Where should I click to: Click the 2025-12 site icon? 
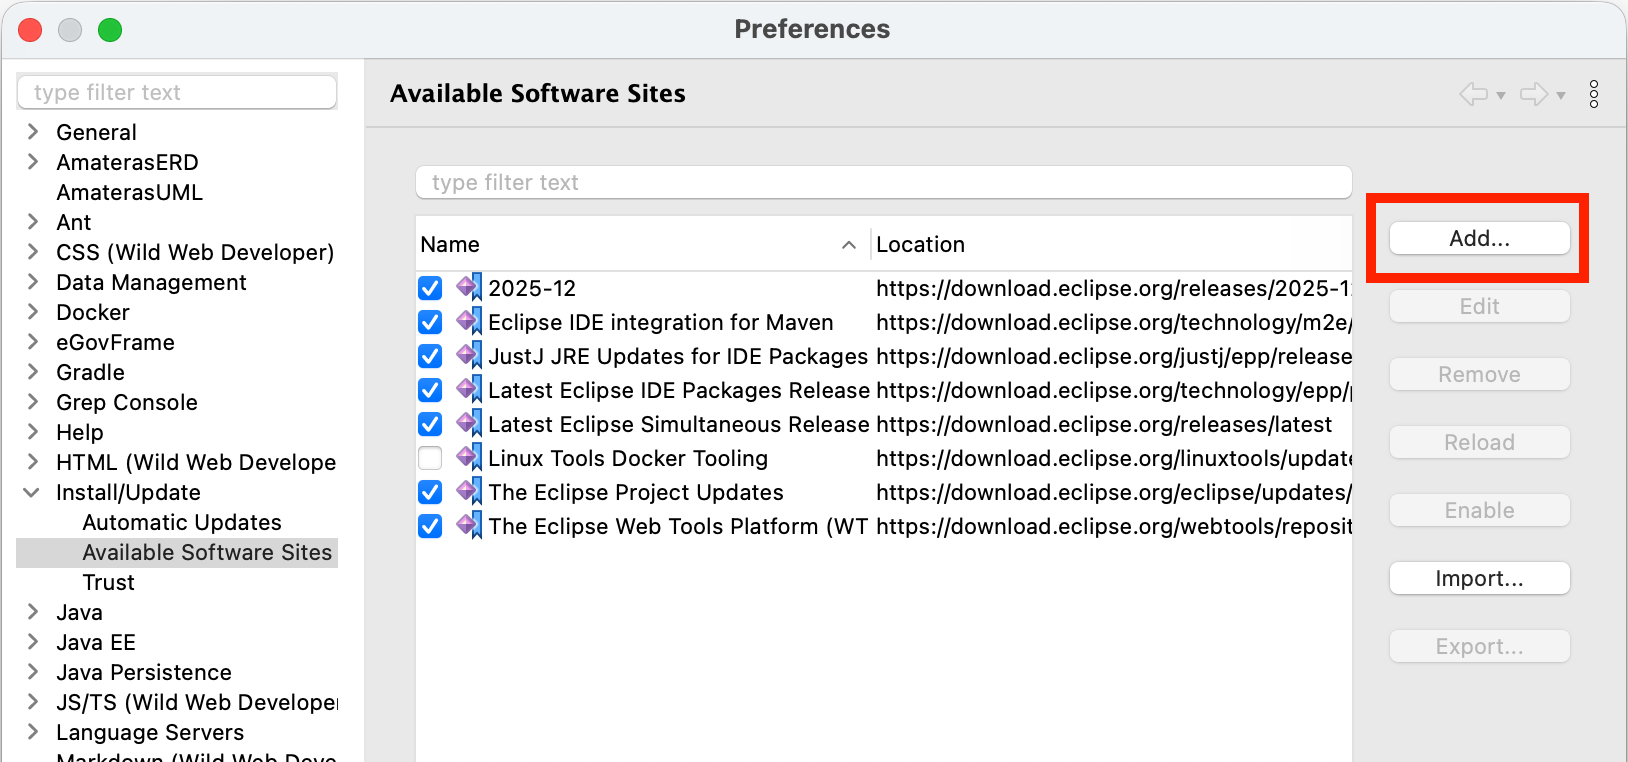[x=469, y=288]
